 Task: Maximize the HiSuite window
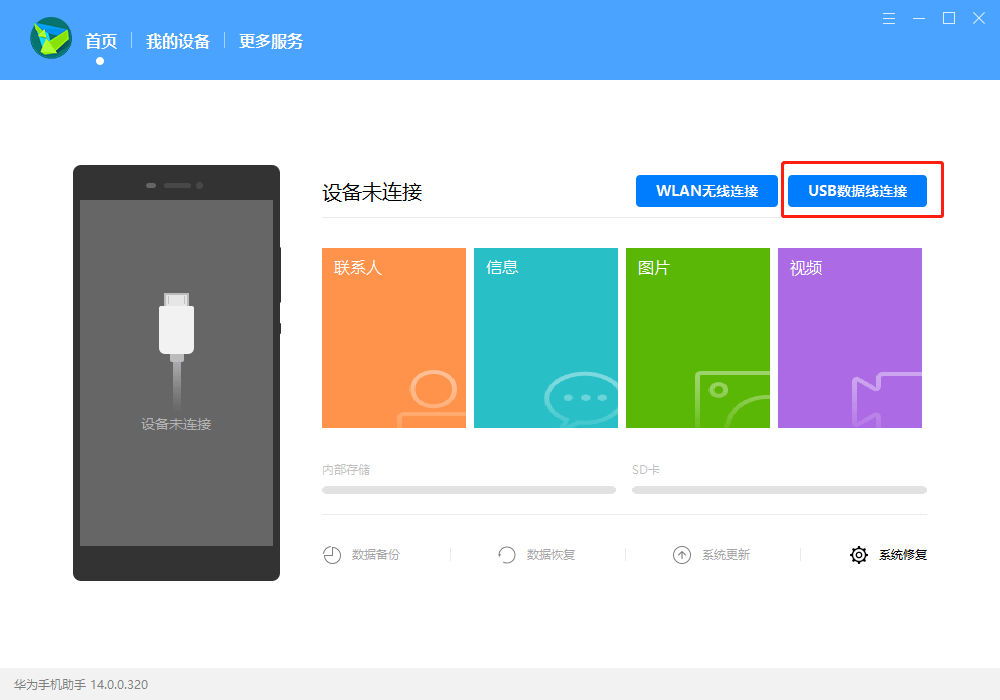949,18
